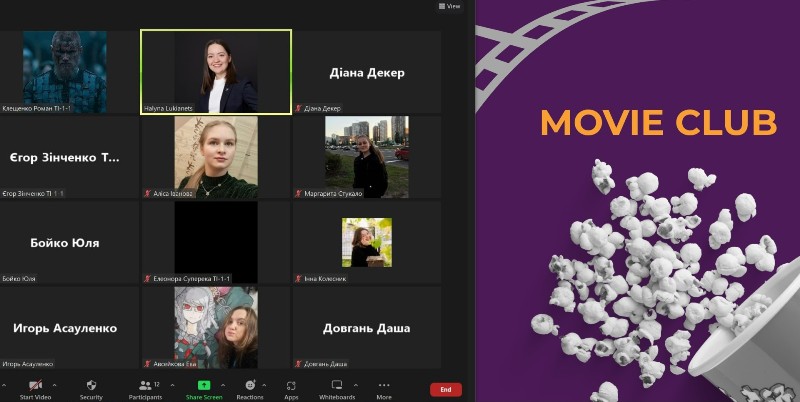
Task: Expand audio options caret left of Start Video
Action: (x=4, y=385)
